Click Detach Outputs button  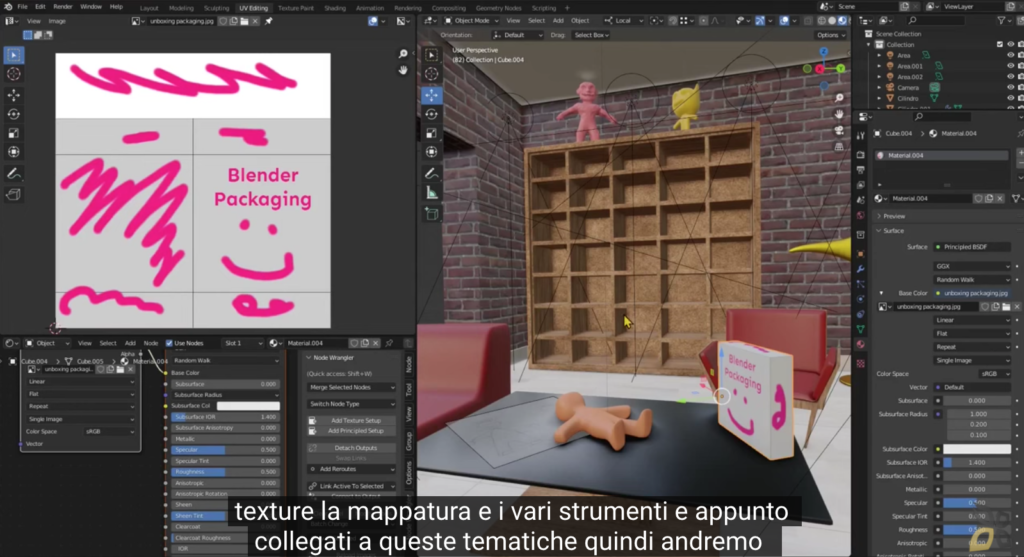tap(351, 448)
